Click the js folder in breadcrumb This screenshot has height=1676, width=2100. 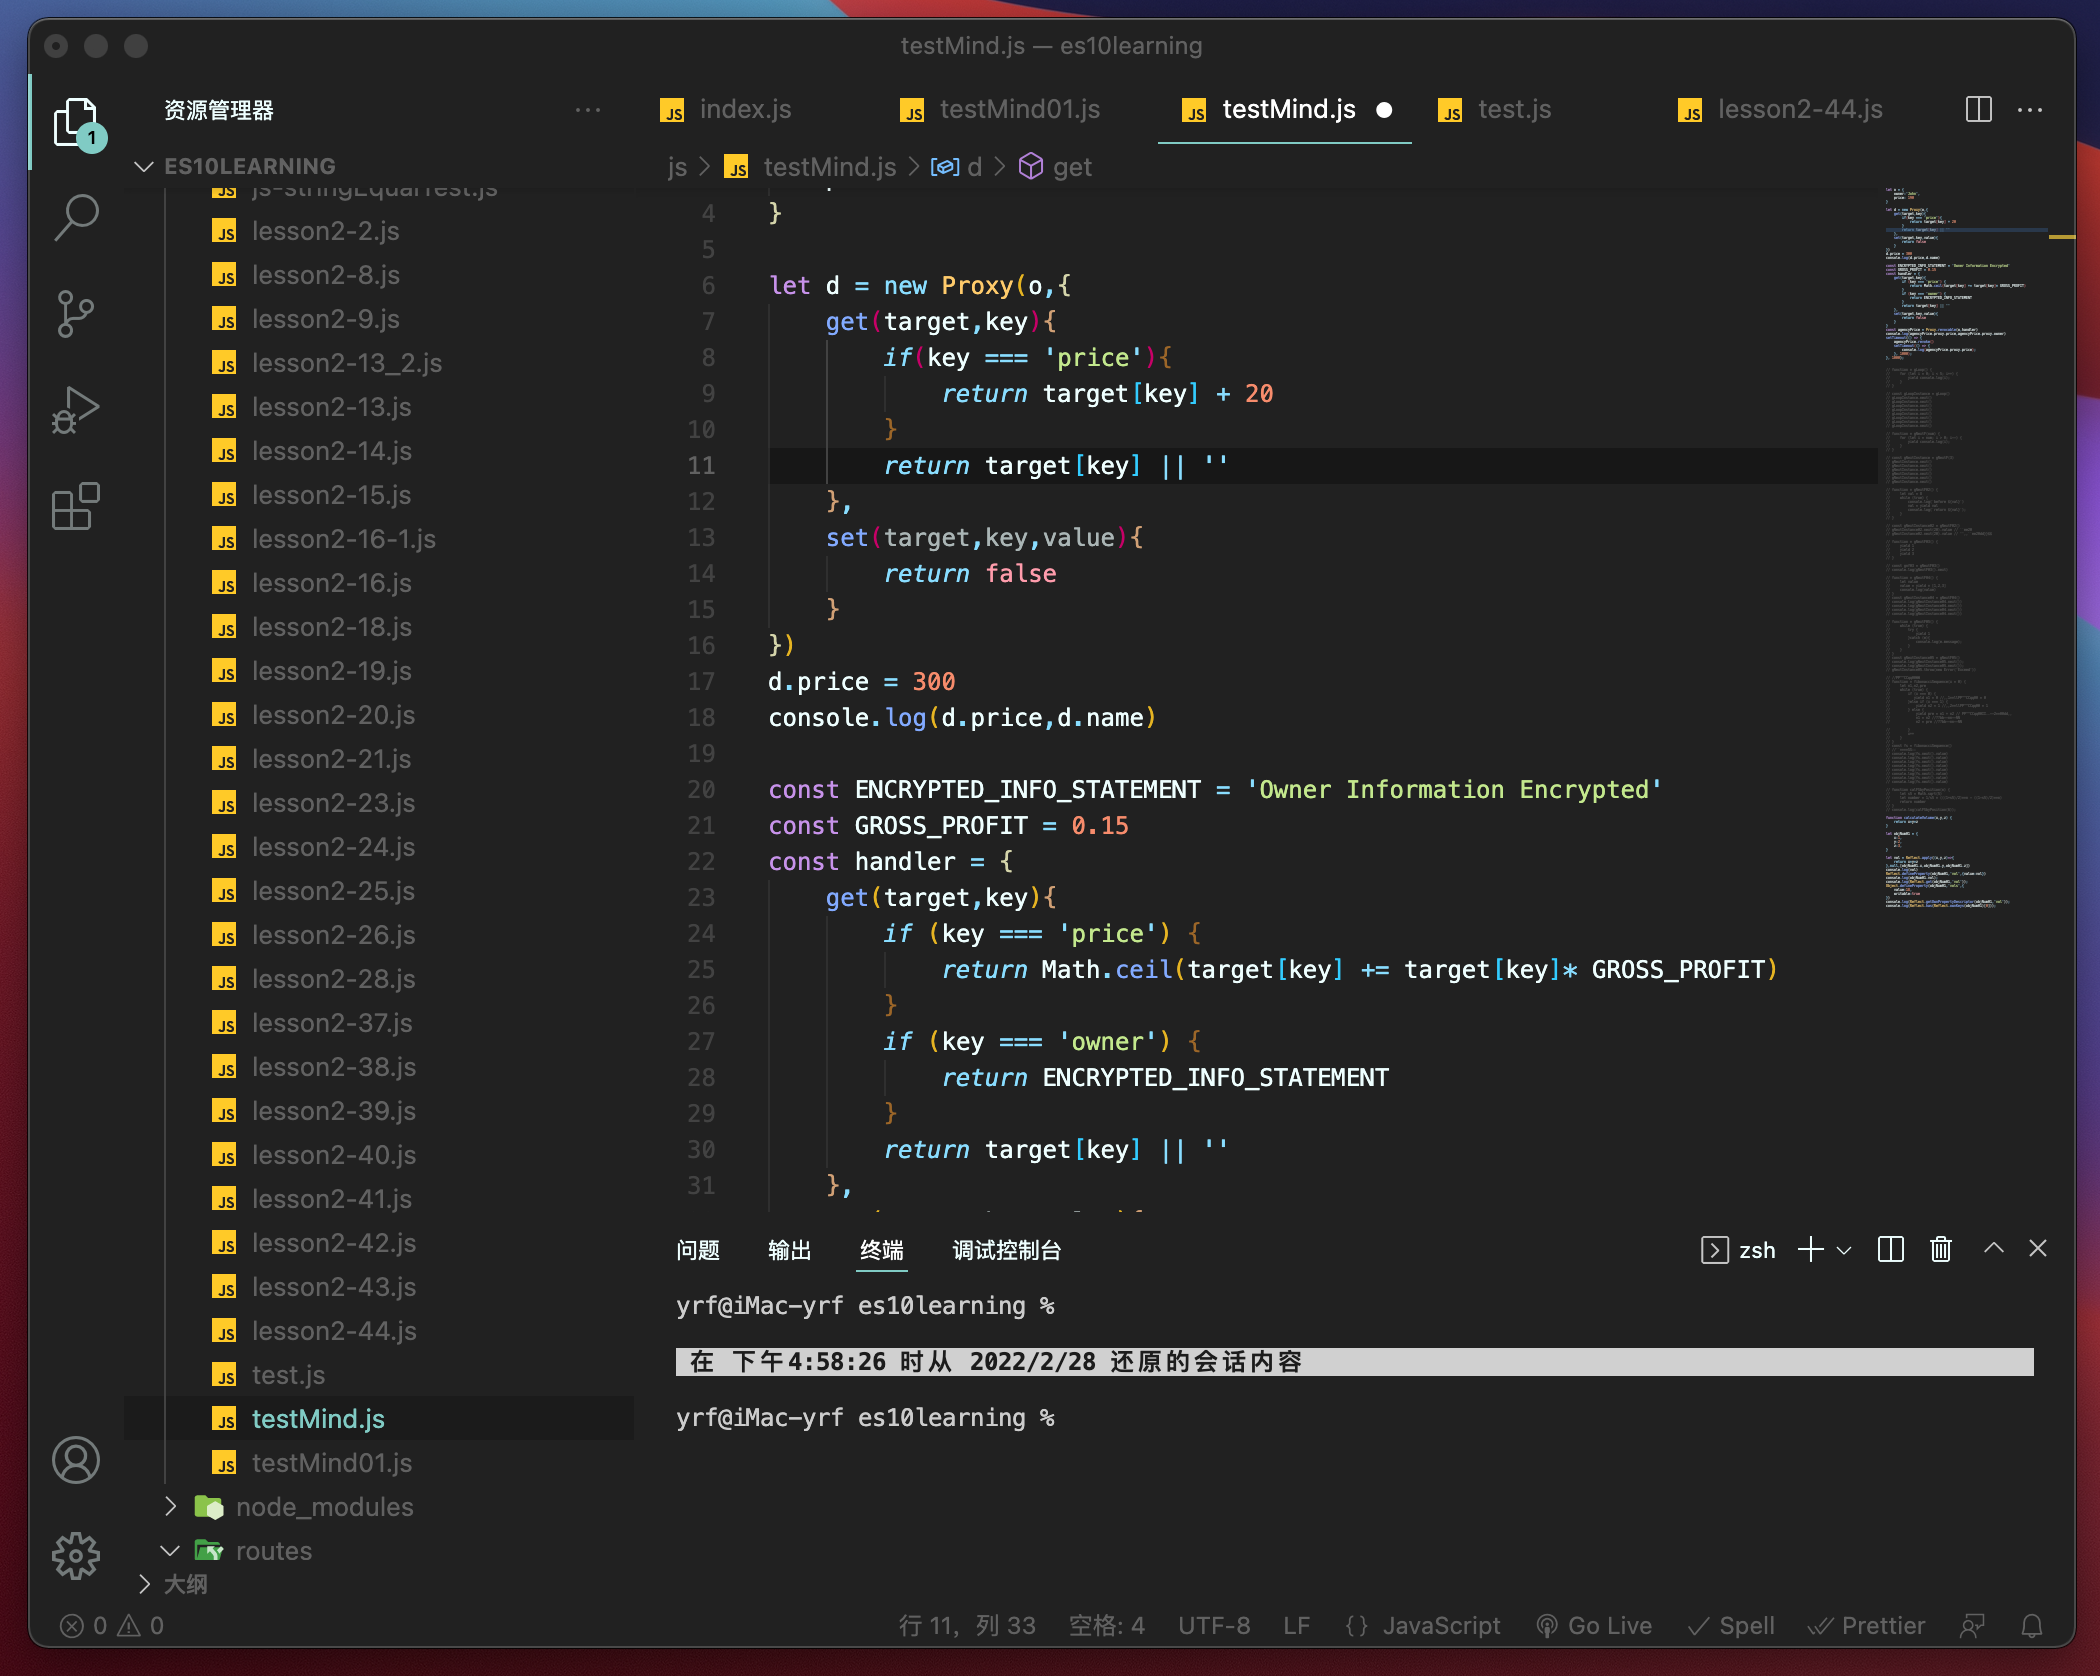coord(678,167)
